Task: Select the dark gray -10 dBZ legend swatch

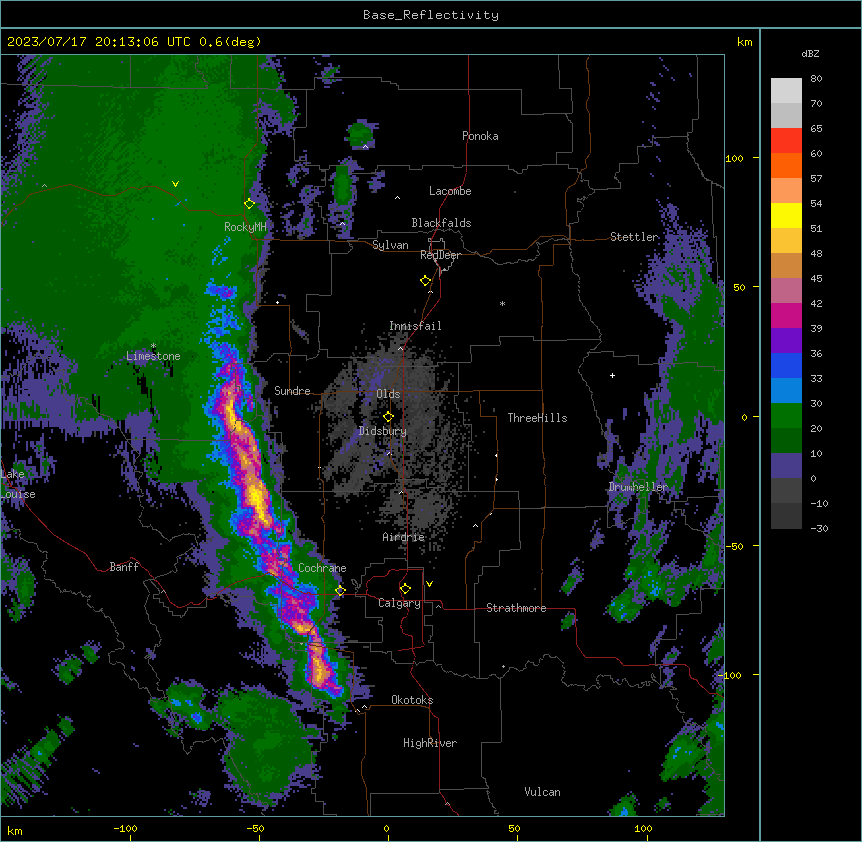Action: point(786,516)
